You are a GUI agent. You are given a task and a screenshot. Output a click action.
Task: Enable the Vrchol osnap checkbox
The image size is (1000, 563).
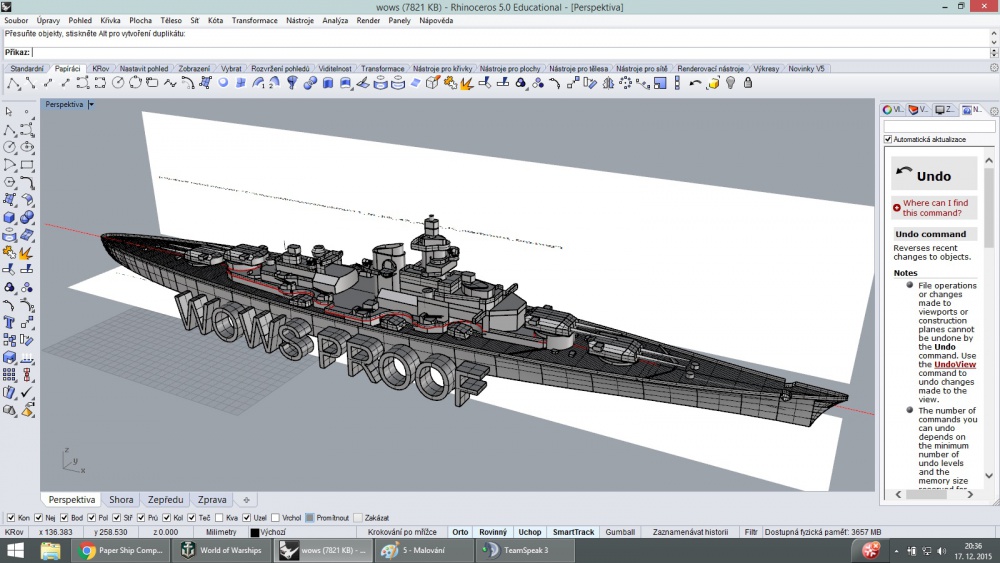click(x=275, y=518)
